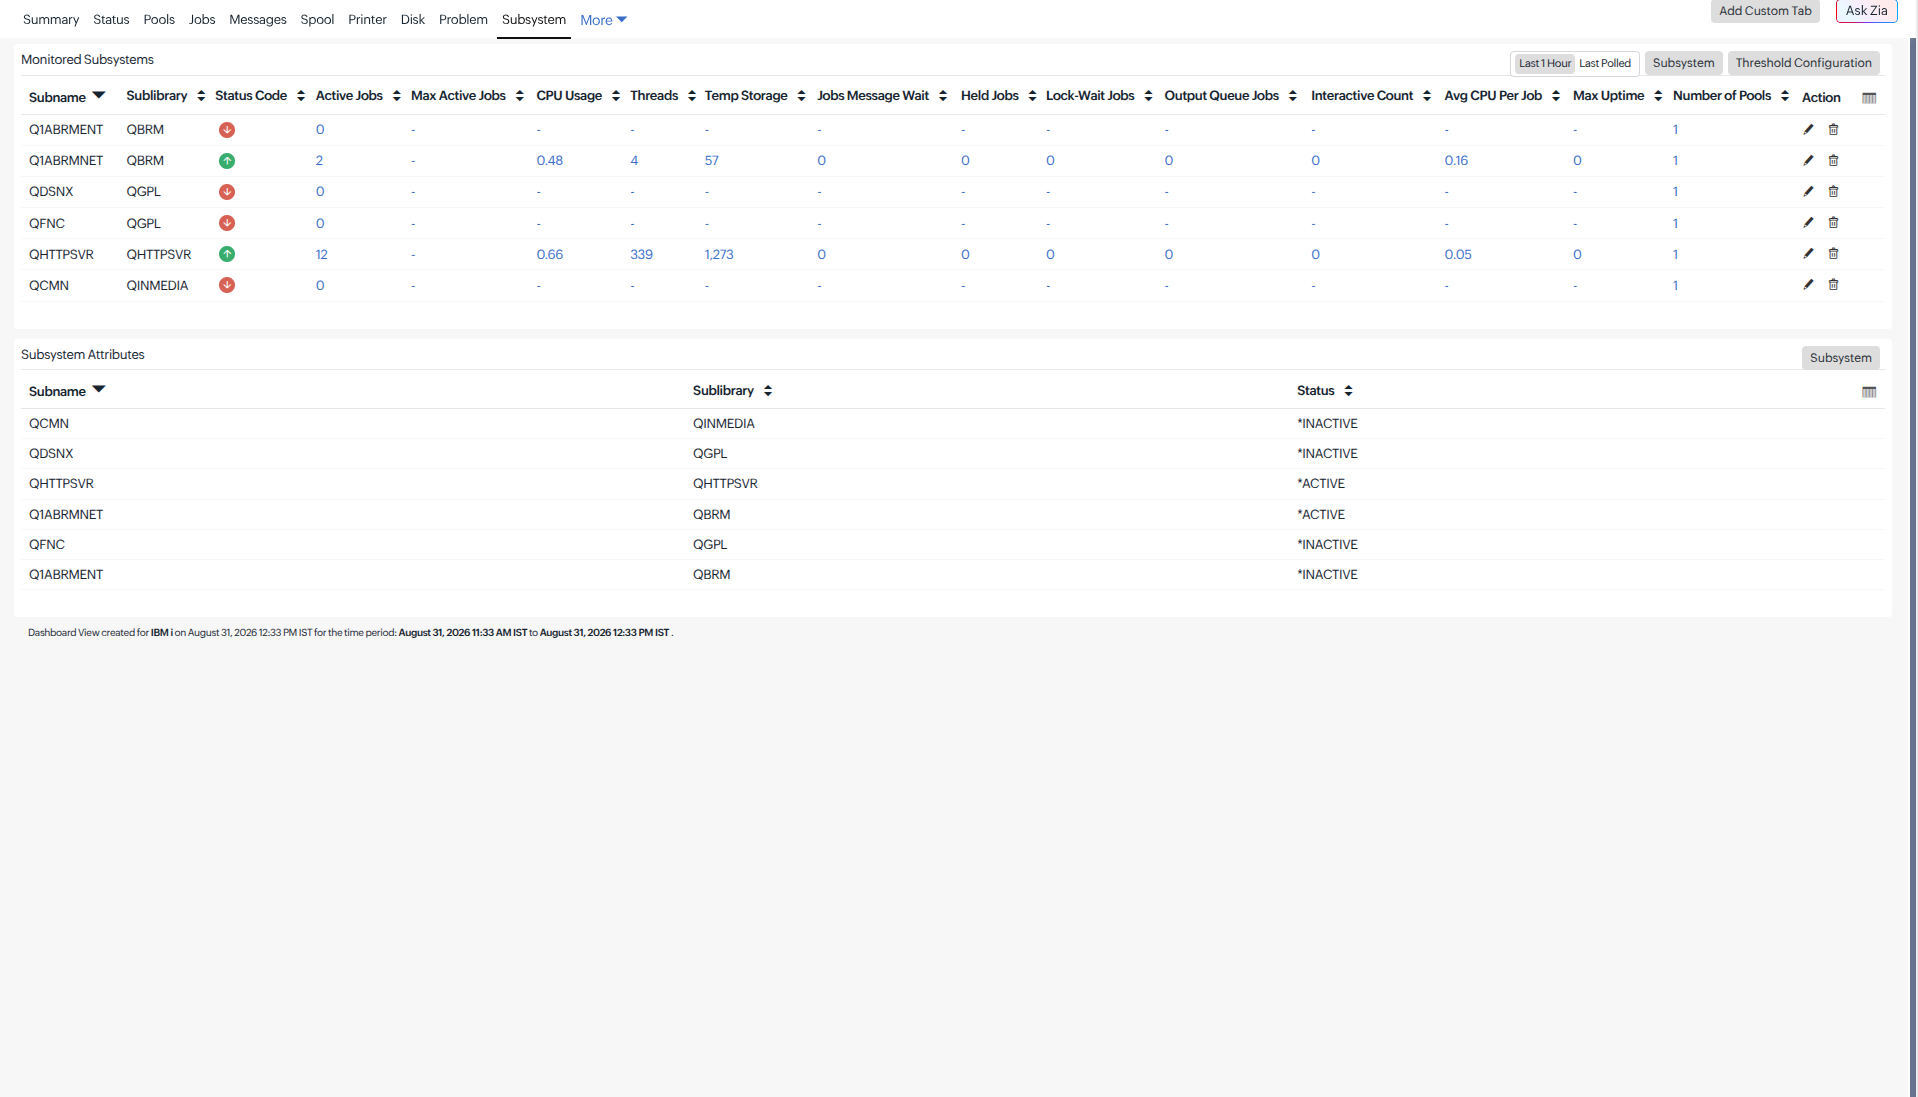
Task: Delete the QDSNX subsystem row
Action: tap(1833, 191)
